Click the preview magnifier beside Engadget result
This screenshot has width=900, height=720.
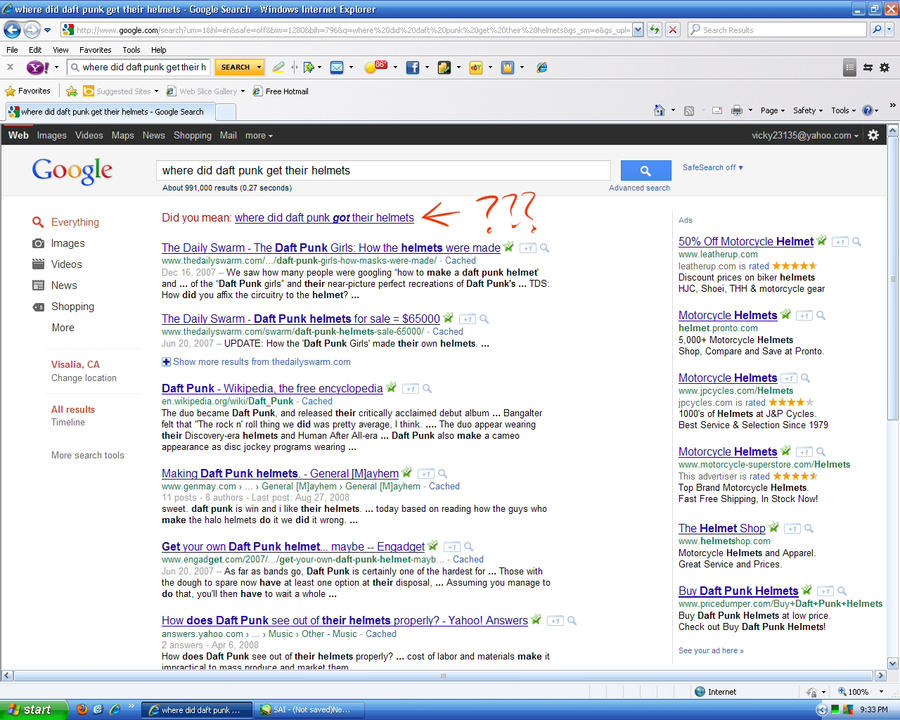pos(468,547)
